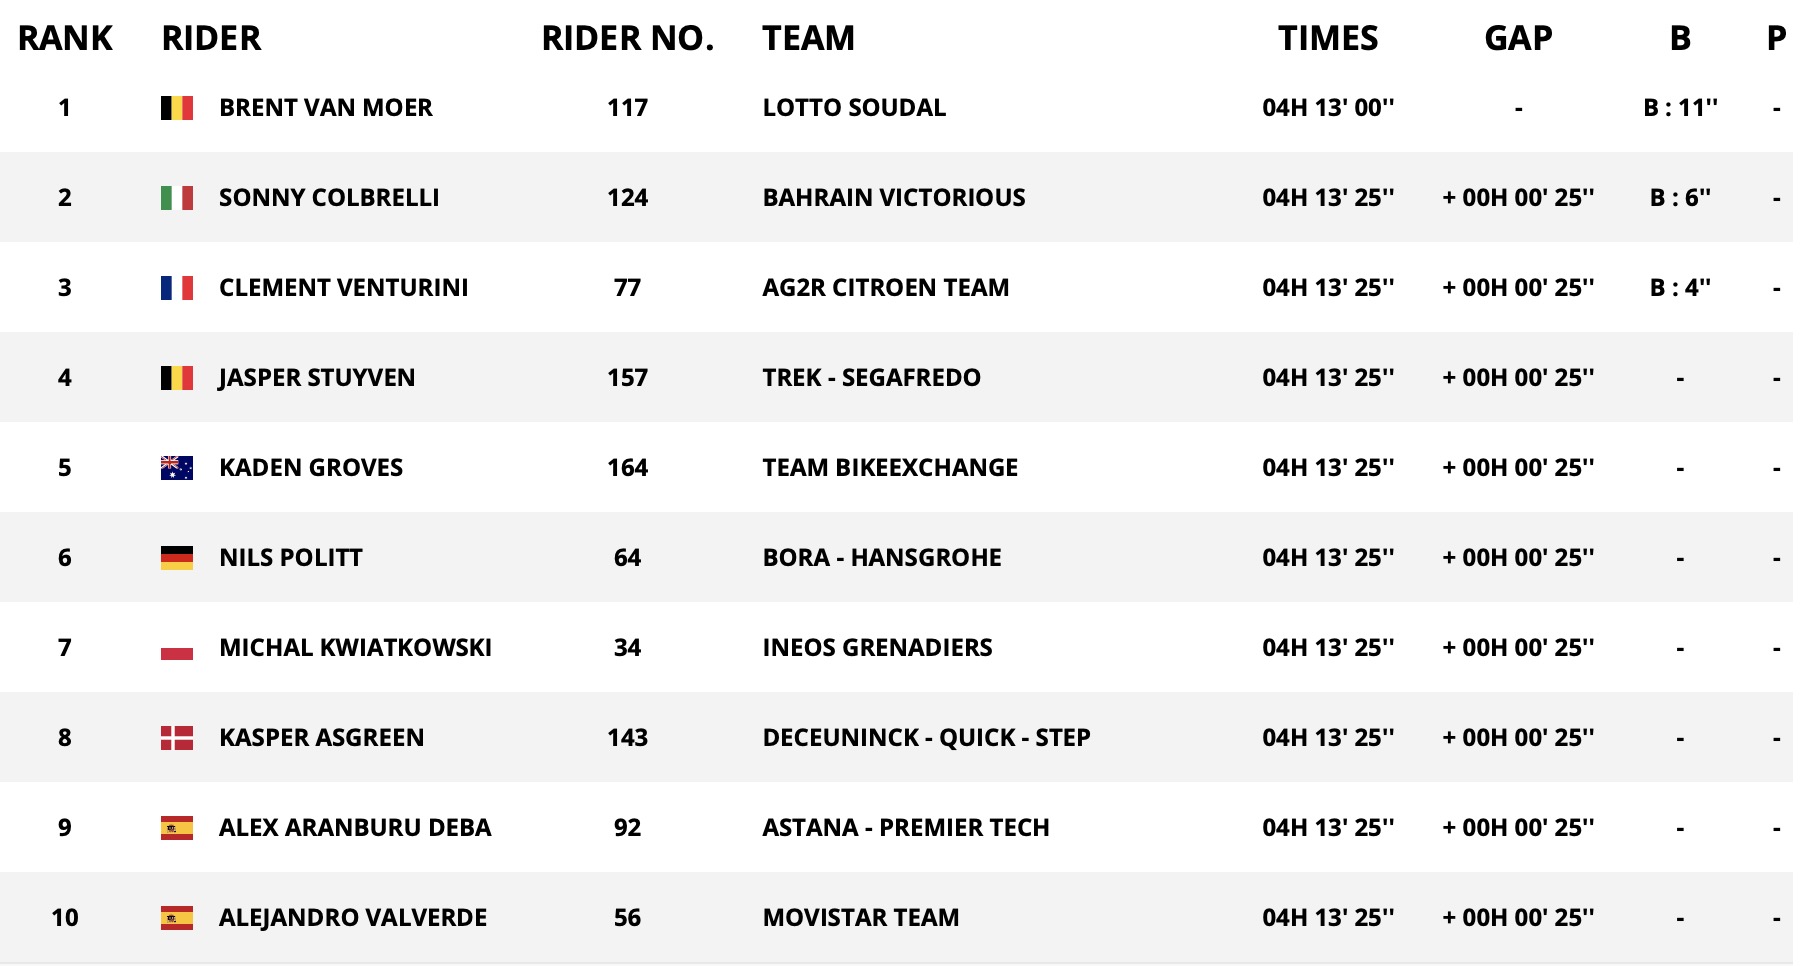This screenshot has width=1812, height=966.
Task: Select the Ineos Grenadiers team
Action: tap(877, 648)
